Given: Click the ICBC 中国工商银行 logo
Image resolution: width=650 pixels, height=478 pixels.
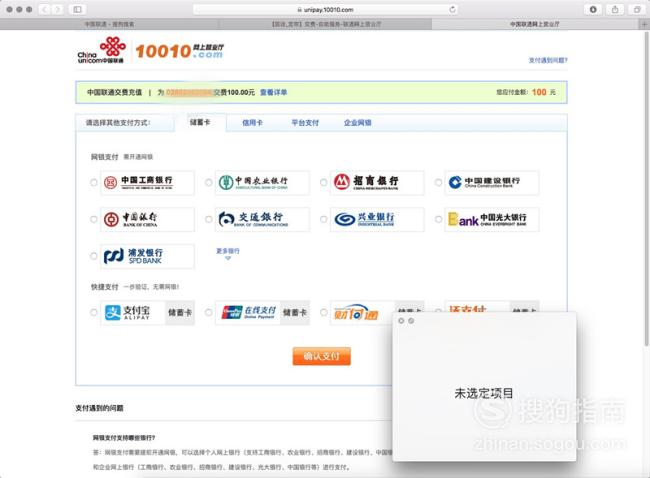Looking at the screenshot, I should [147, 182].
